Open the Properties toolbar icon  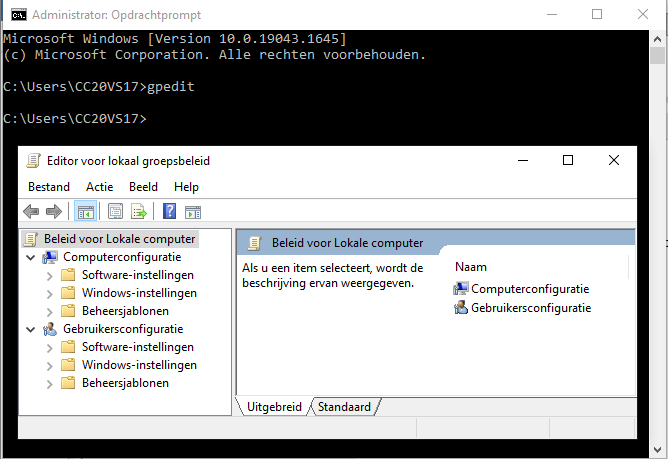115,211
